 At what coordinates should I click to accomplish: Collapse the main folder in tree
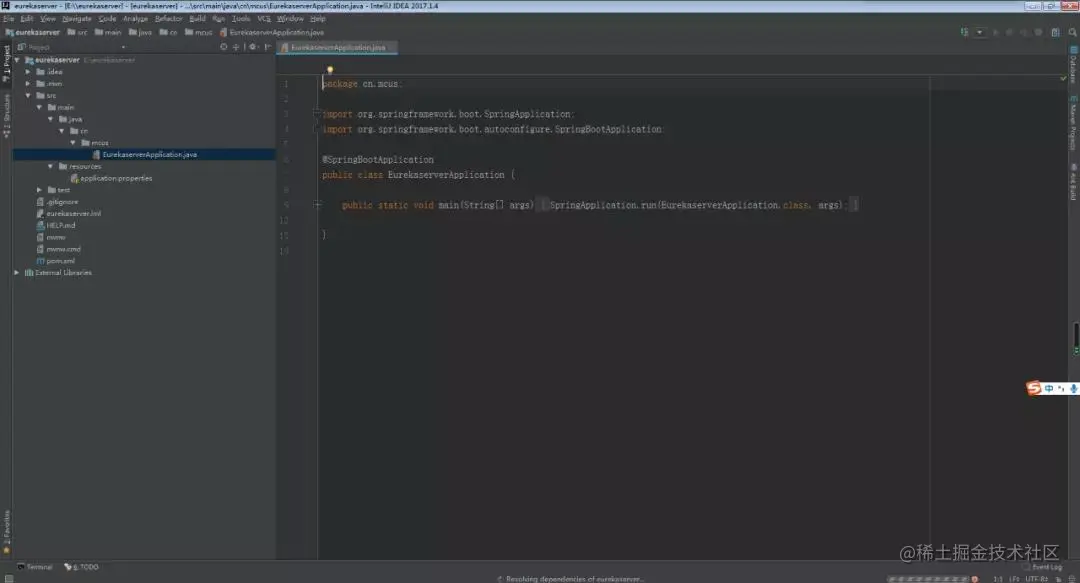(x=39, y=108)
